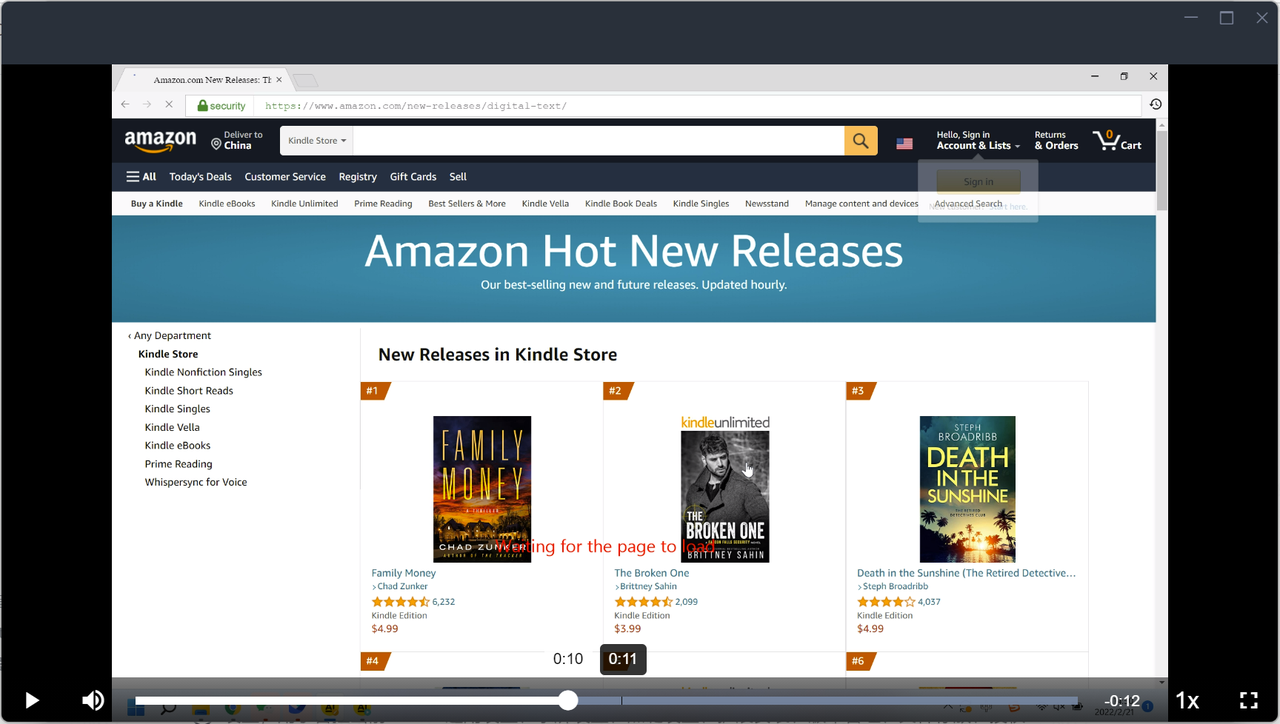Select Today's Deals in navigation bar

click(x=200, y=177)
